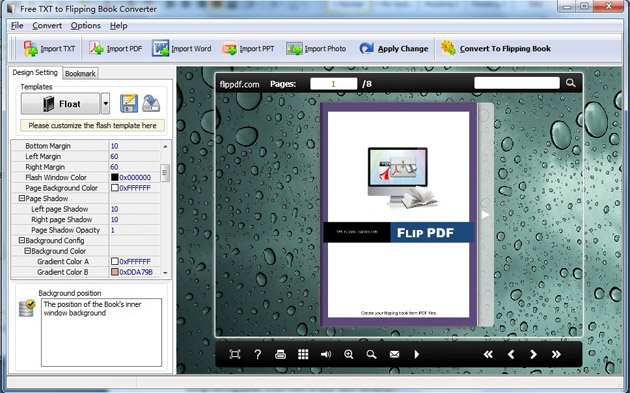Click the search magnifier in bottom bar
The image size is (630, 393).
pos(371,354)
